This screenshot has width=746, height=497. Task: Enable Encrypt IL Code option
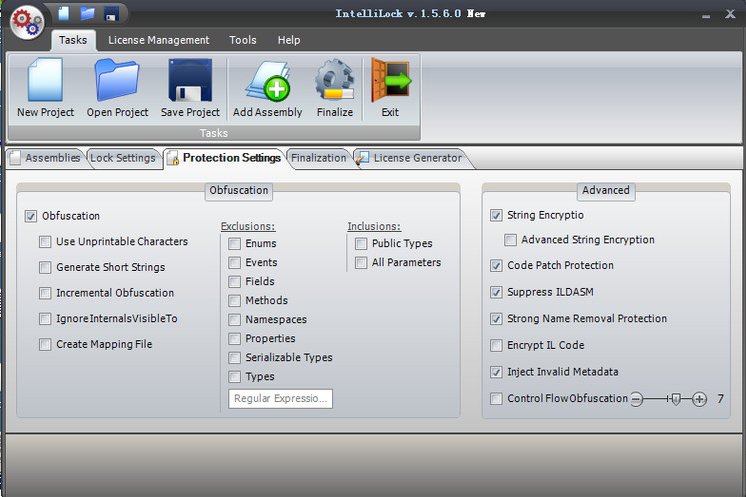(497, 346)
